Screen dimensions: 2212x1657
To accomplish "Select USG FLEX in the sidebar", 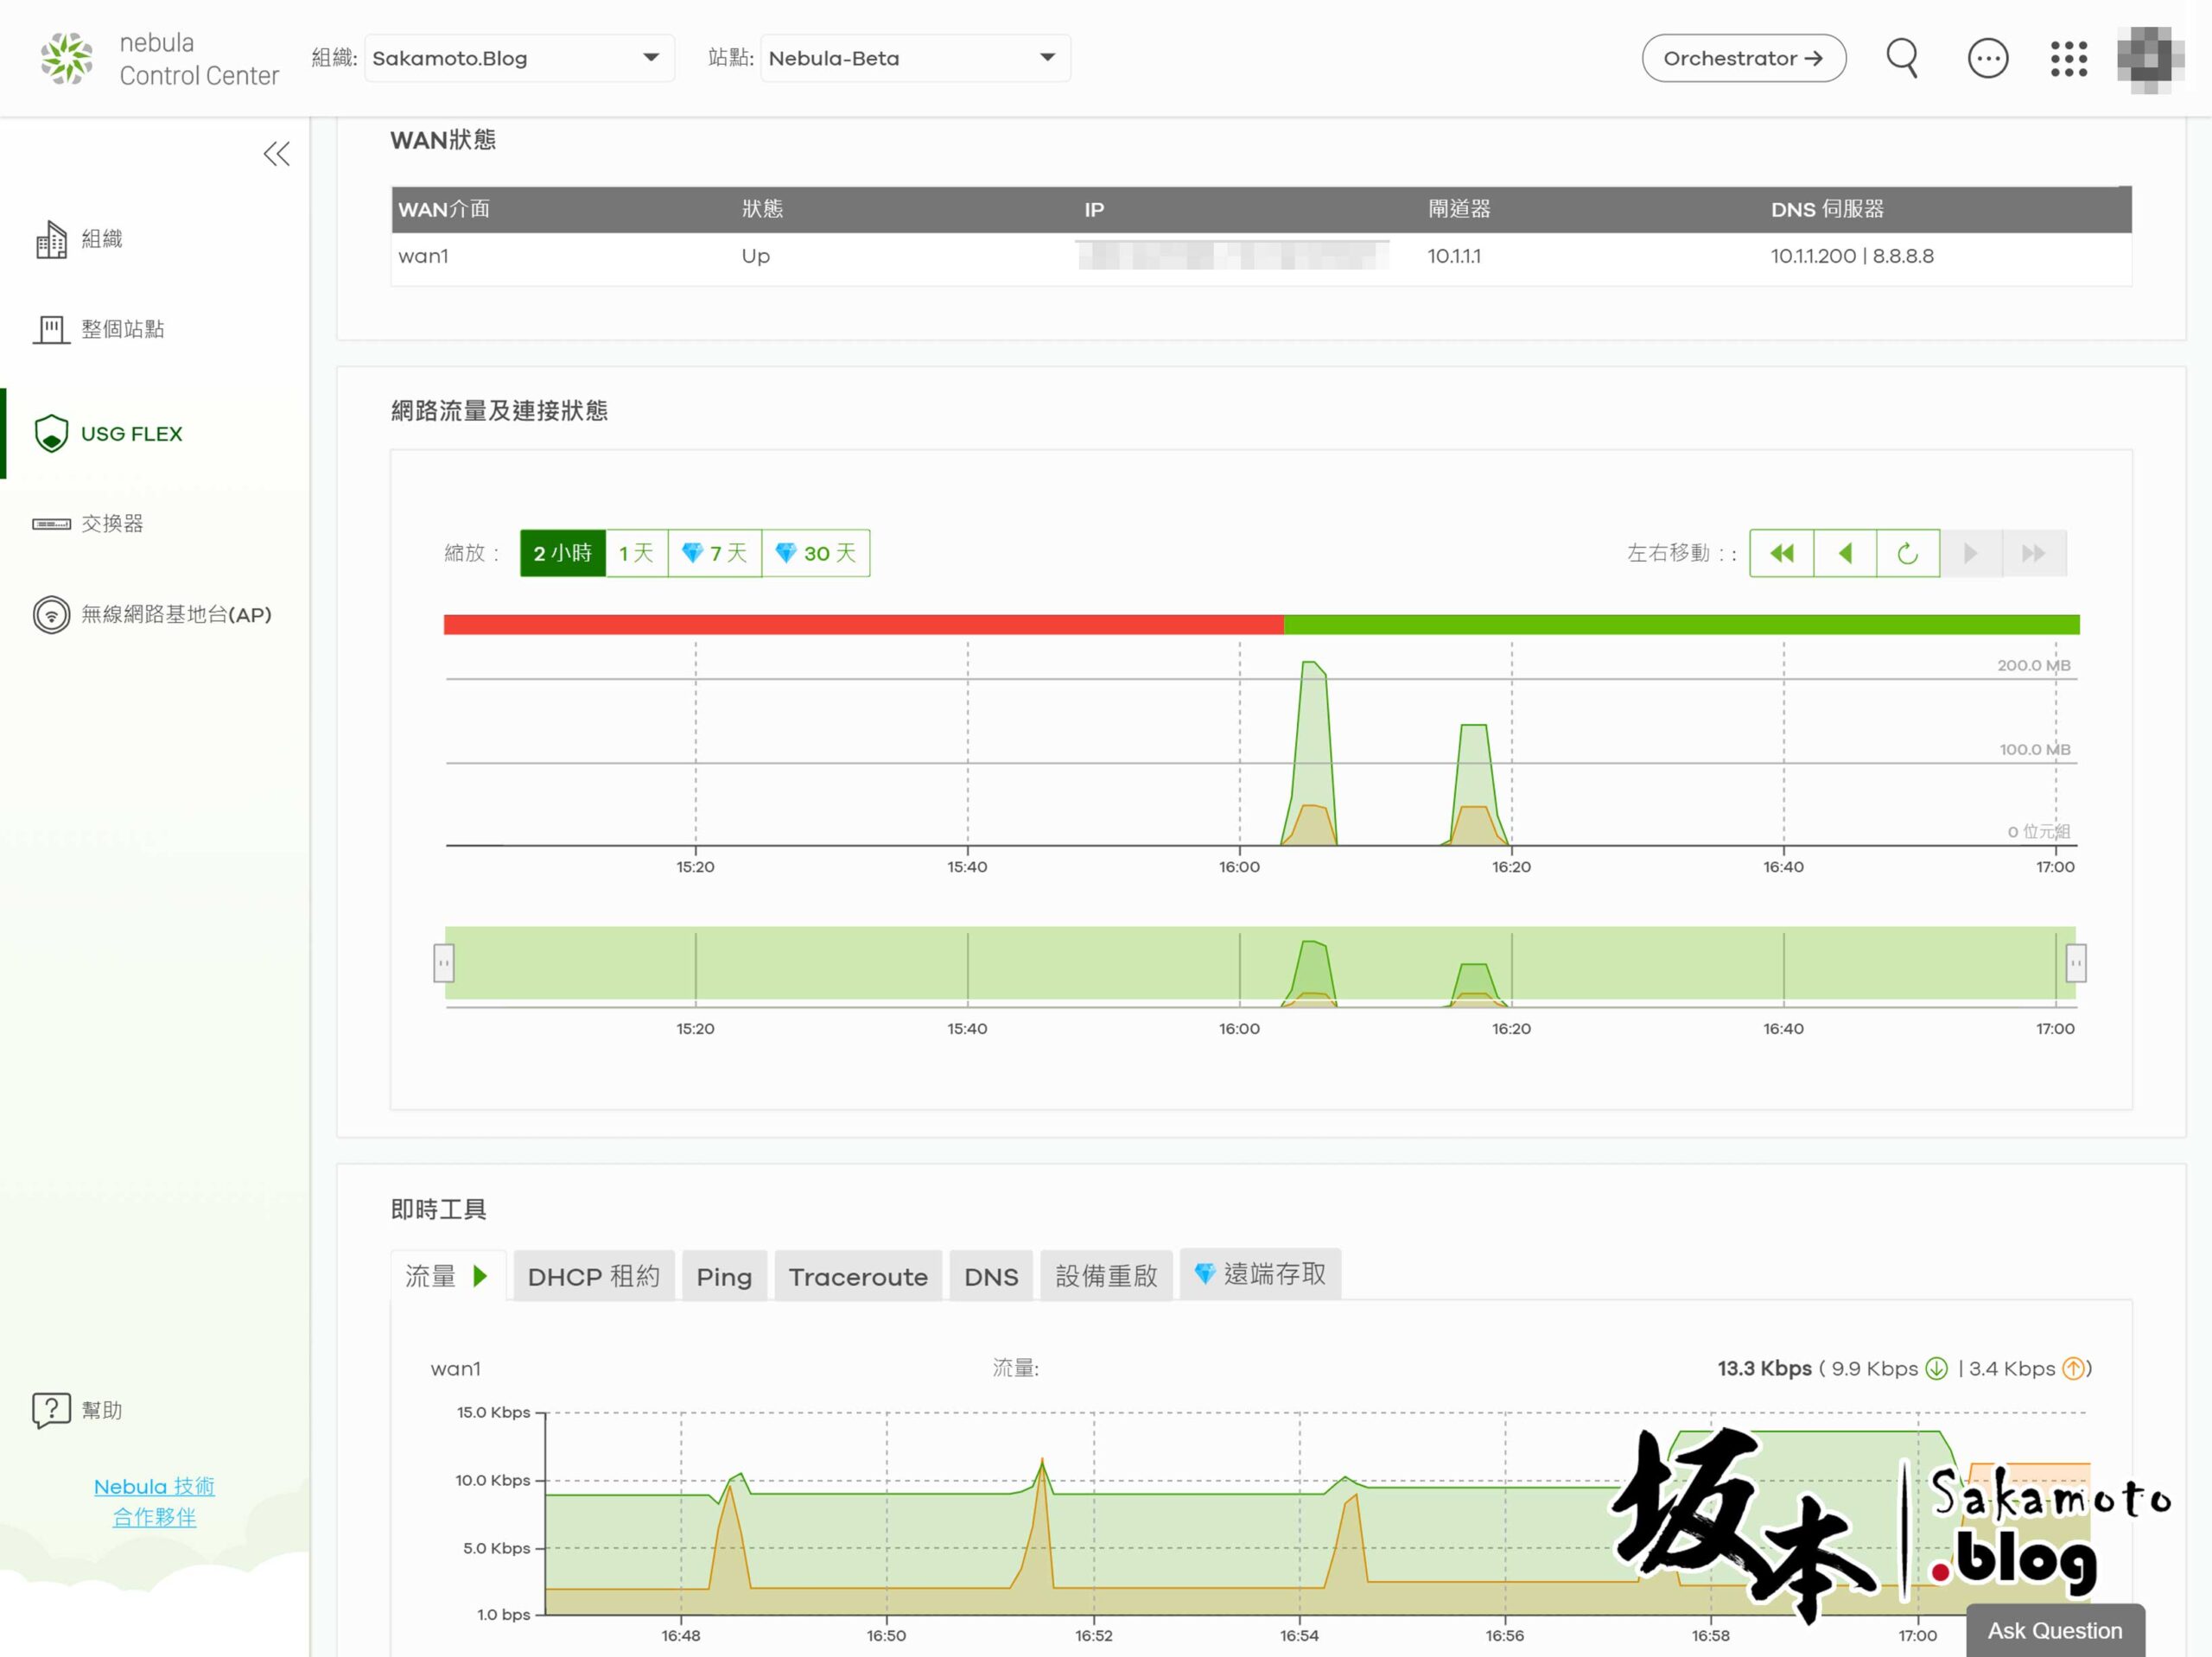I will click(x=108, y=434).
